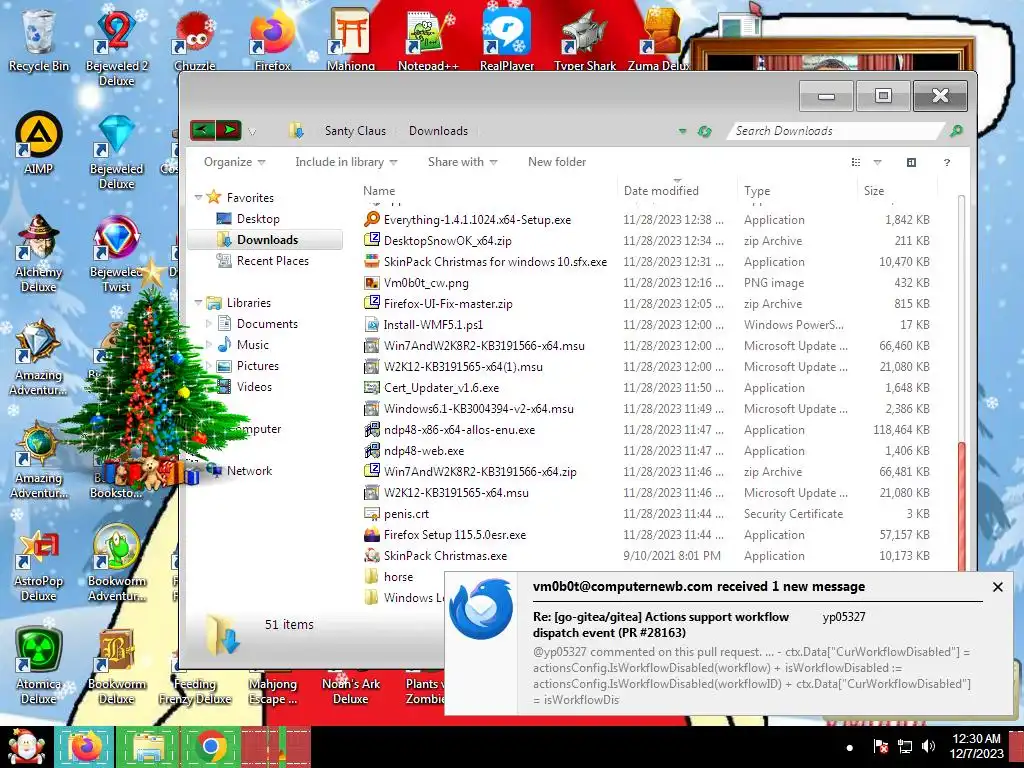1024x768 pixels.
Task: Collapse the Favorites tree group
Action: (198, 197)
